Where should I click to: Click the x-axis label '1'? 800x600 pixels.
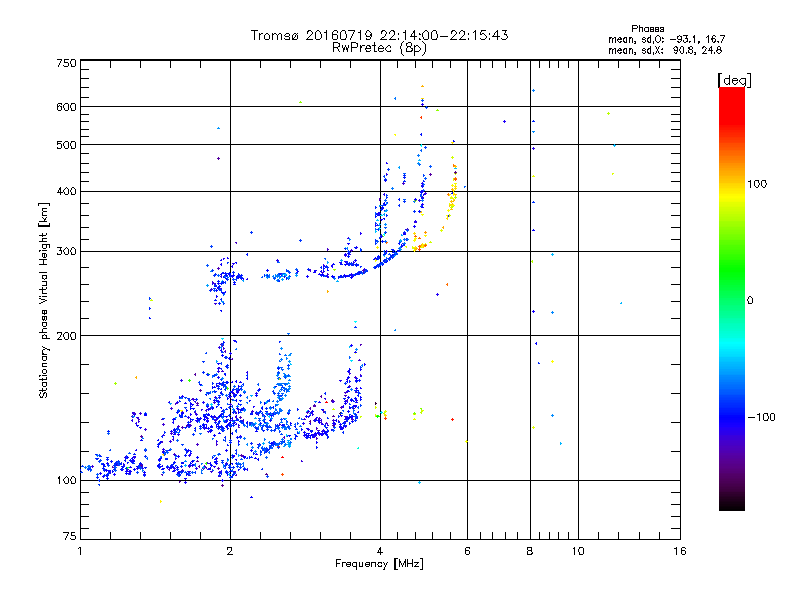click(x=80, y=551)
